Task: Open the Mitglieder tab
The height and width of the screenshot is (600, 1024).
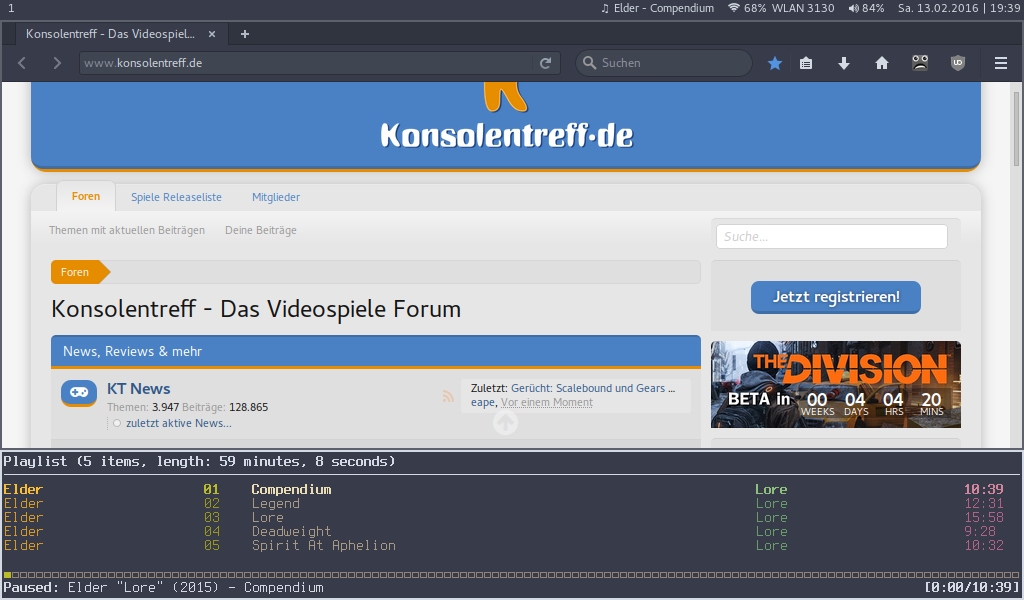Action: (276, 197)
